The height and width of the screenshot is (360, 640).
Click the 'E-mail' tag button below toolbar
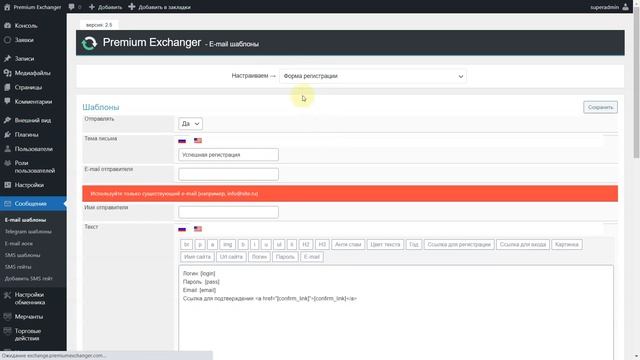point(312,257)
